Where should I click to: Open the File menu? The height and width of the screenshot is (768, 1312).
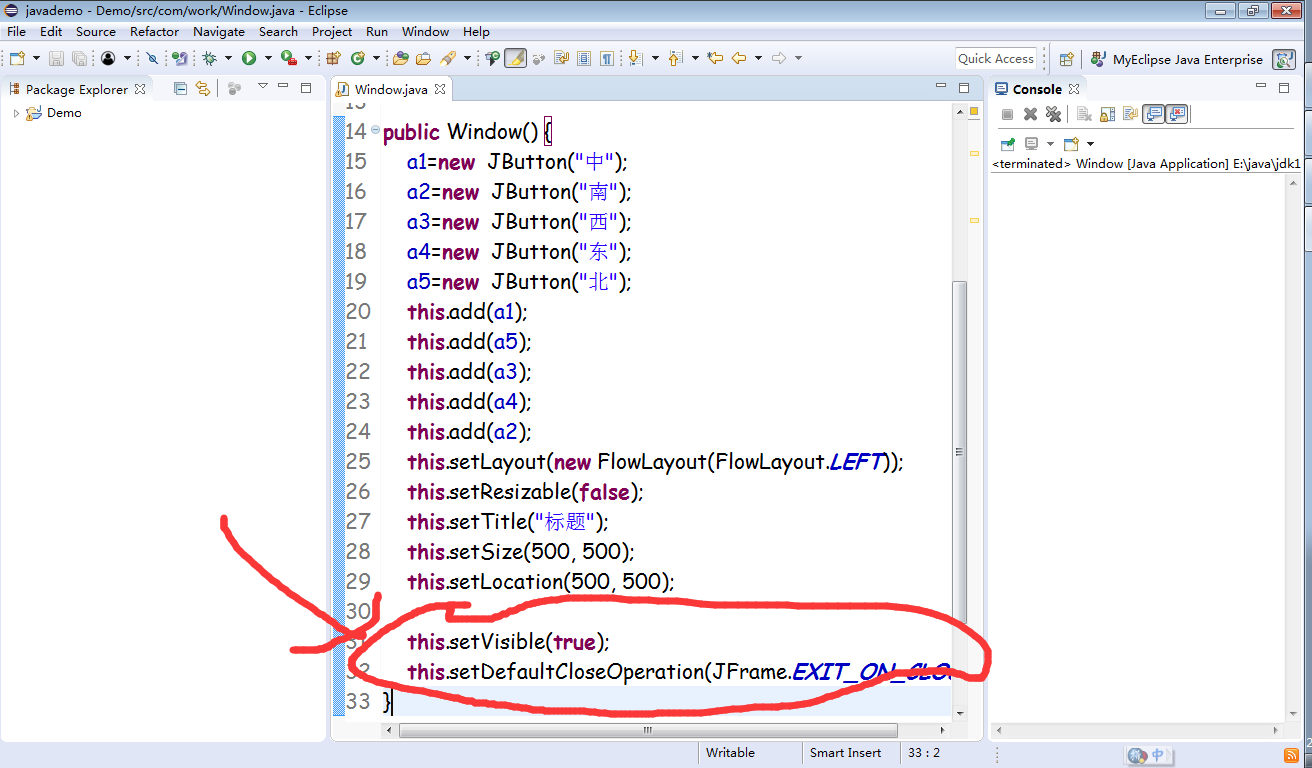click(16, 31)
